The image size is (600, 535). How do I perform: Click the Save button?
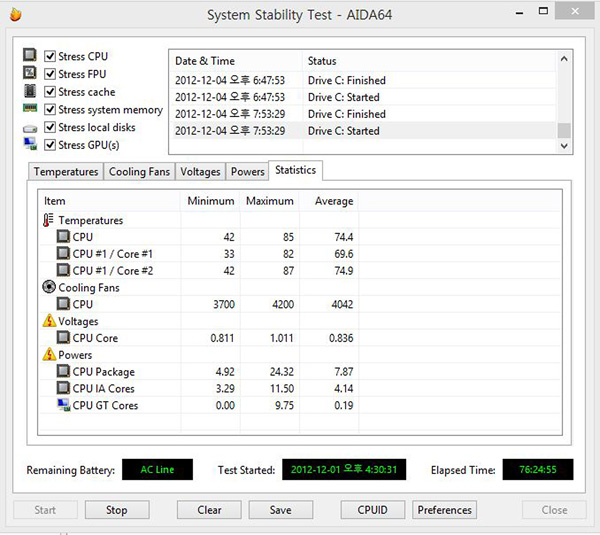point(280,510)
